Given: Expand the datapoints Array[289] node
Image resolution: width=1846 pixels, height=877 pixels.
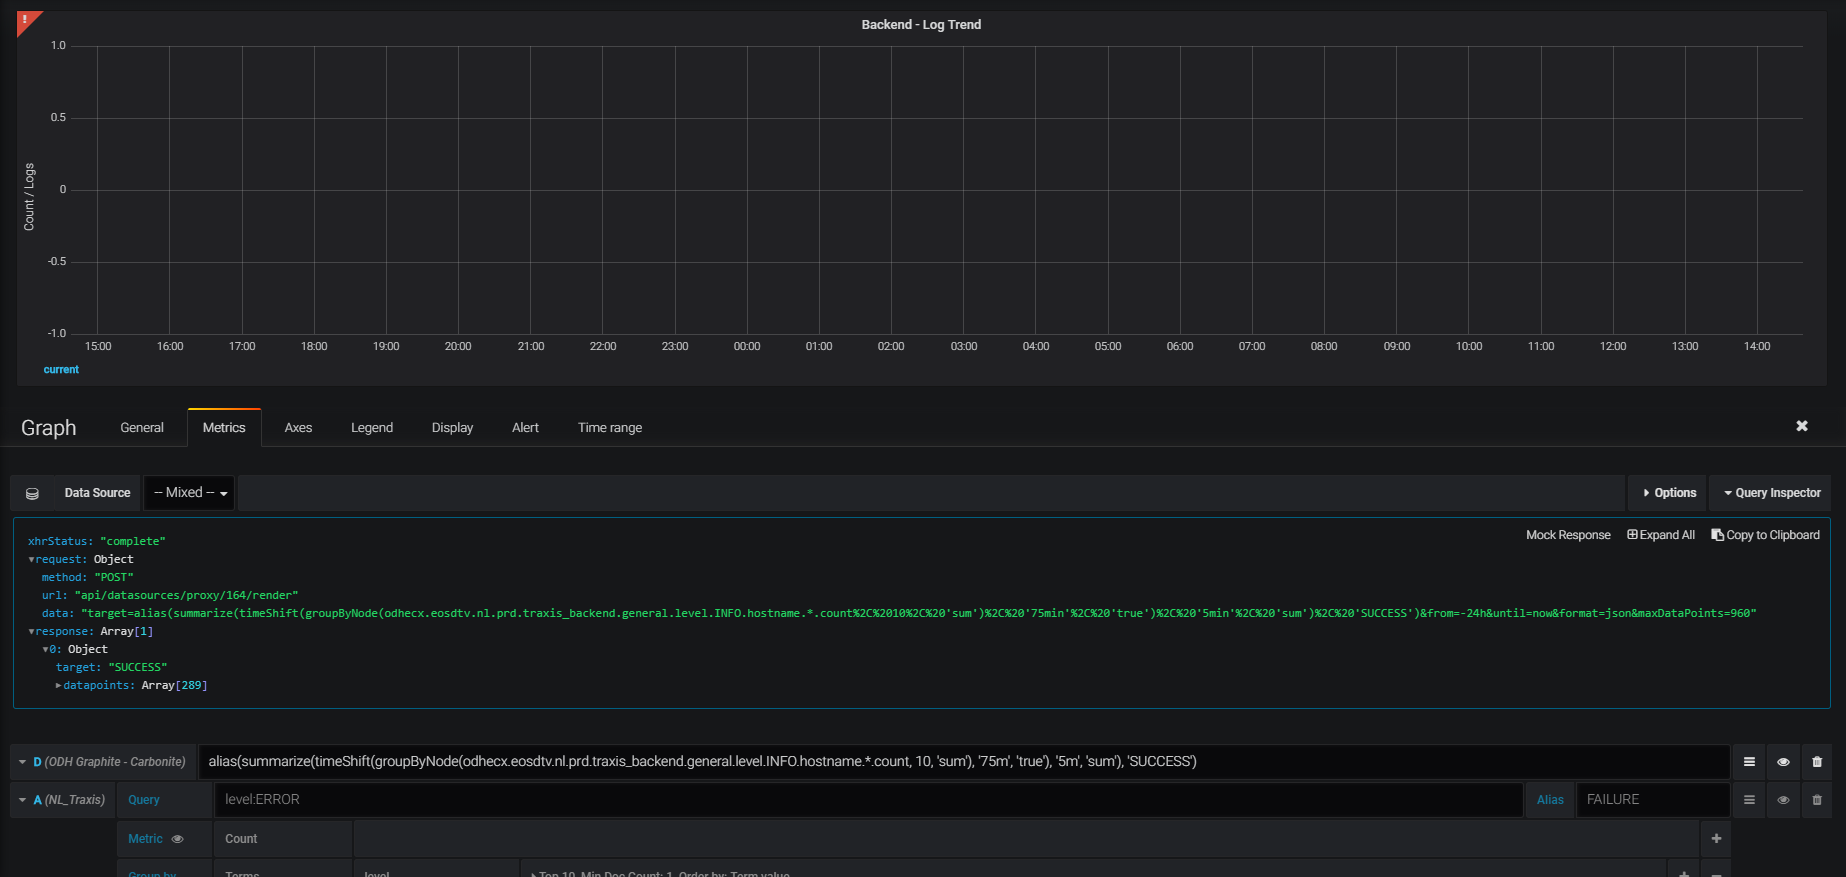Looking at the screenshot, I should point(59,685).
